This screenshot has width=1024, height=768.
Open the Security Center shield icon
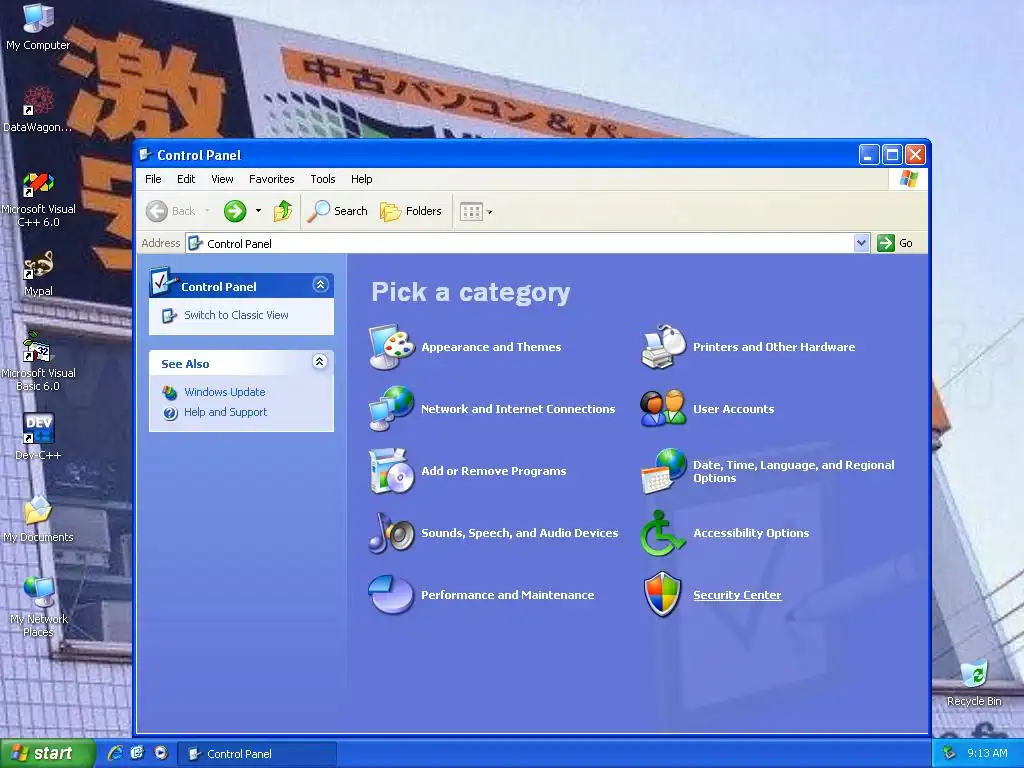click(x=663, y=595)
